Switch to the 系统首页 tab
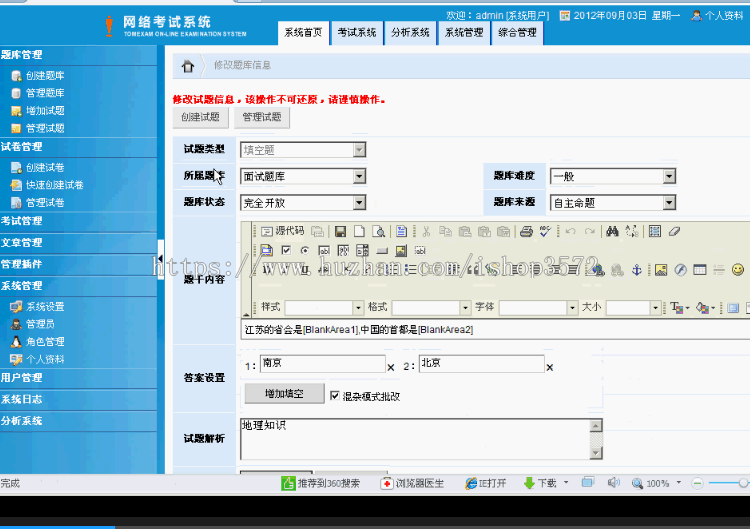The height and width of the screenshot is (529, 750). point(303,33)
